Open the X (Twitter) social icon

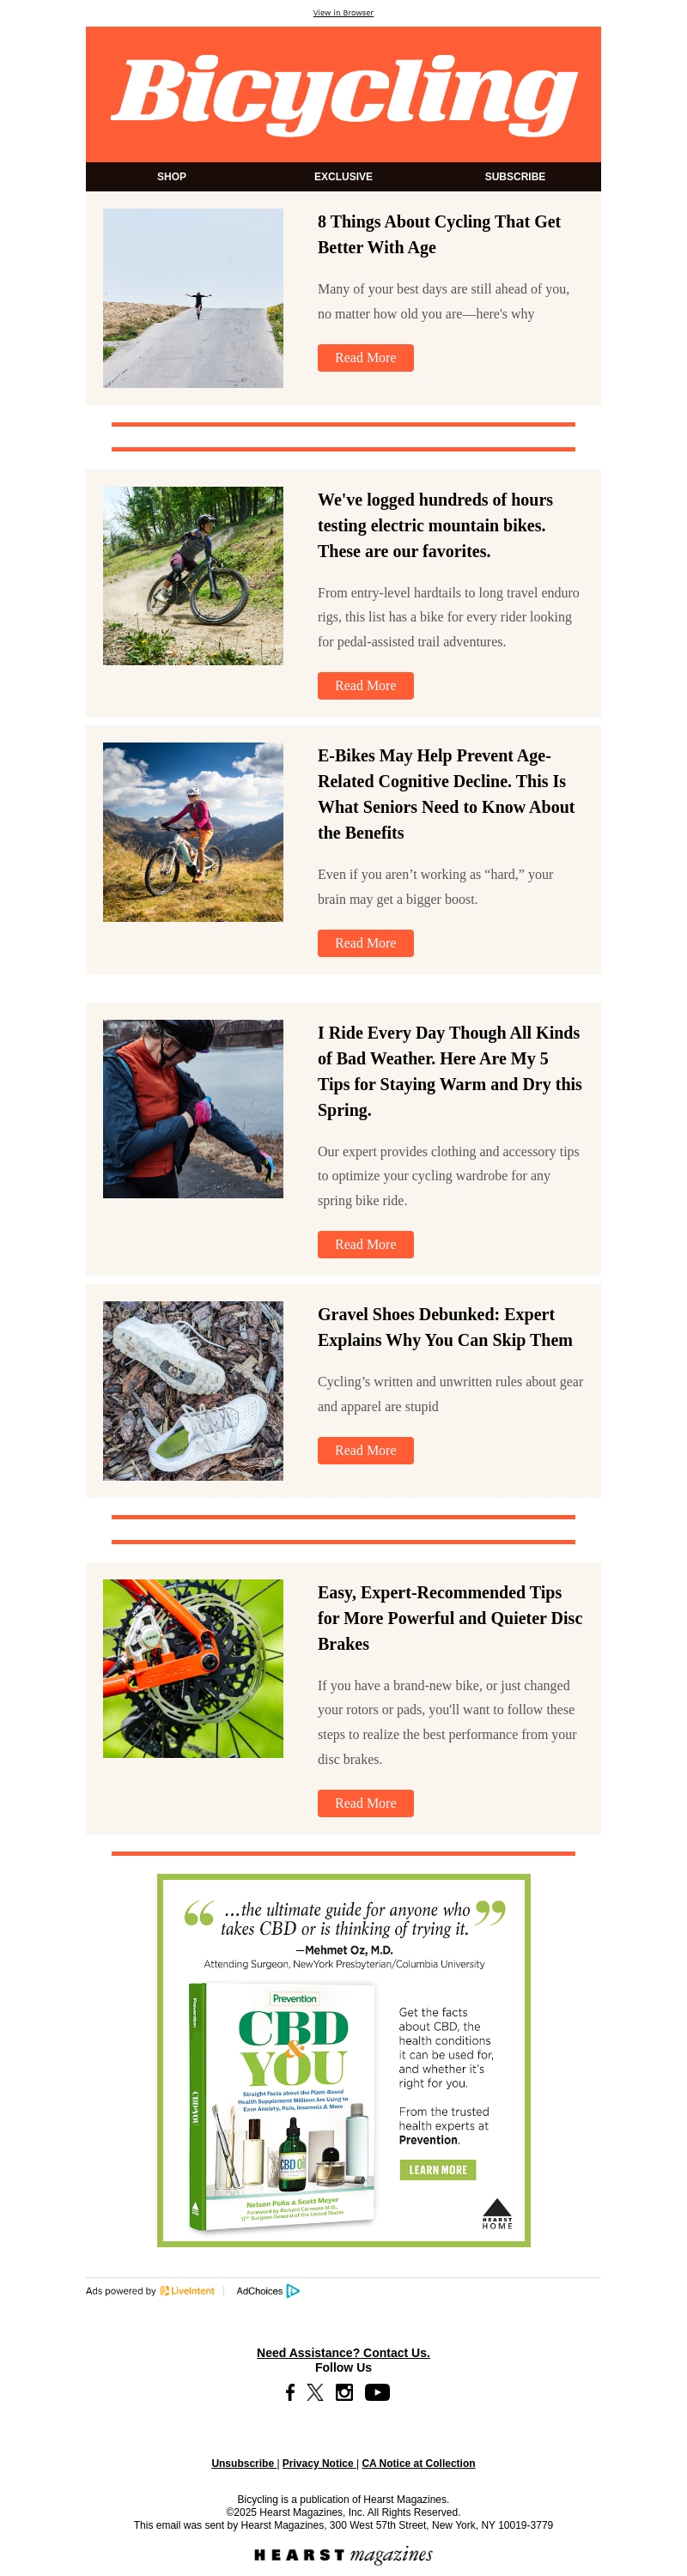pos(315,2392)
